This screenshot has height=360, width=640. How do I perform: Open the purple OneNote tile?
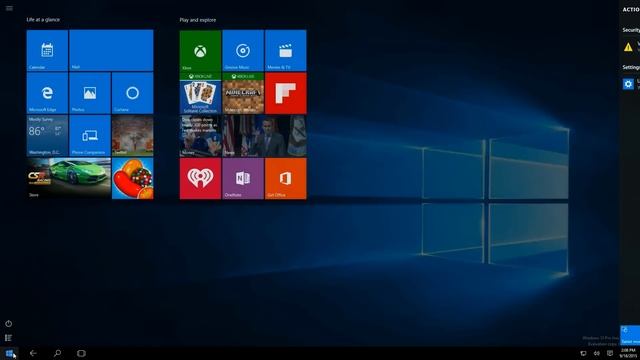tap(243, 179)
